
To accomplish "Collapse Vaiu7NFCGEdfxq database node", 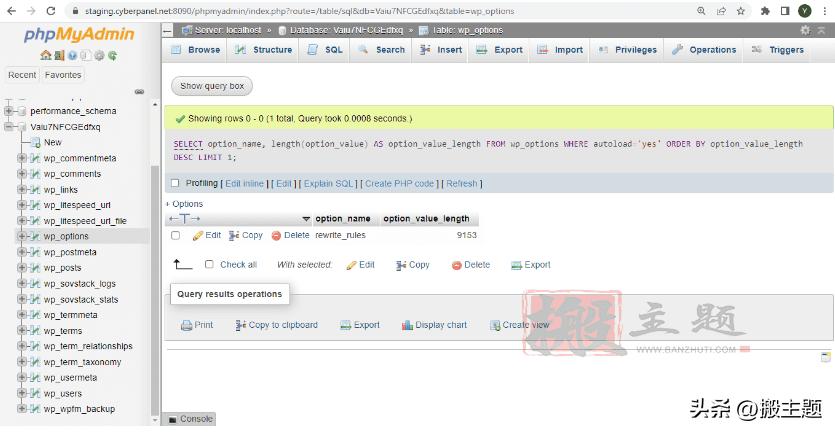I will [x=9, y=127].
